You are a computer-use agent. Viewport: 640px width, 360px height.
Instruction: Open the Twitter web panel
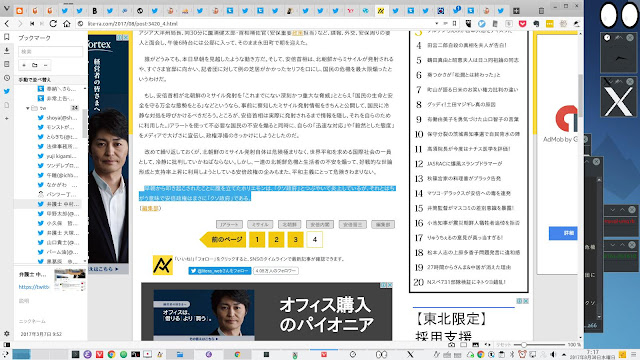(x=7, y=91)
